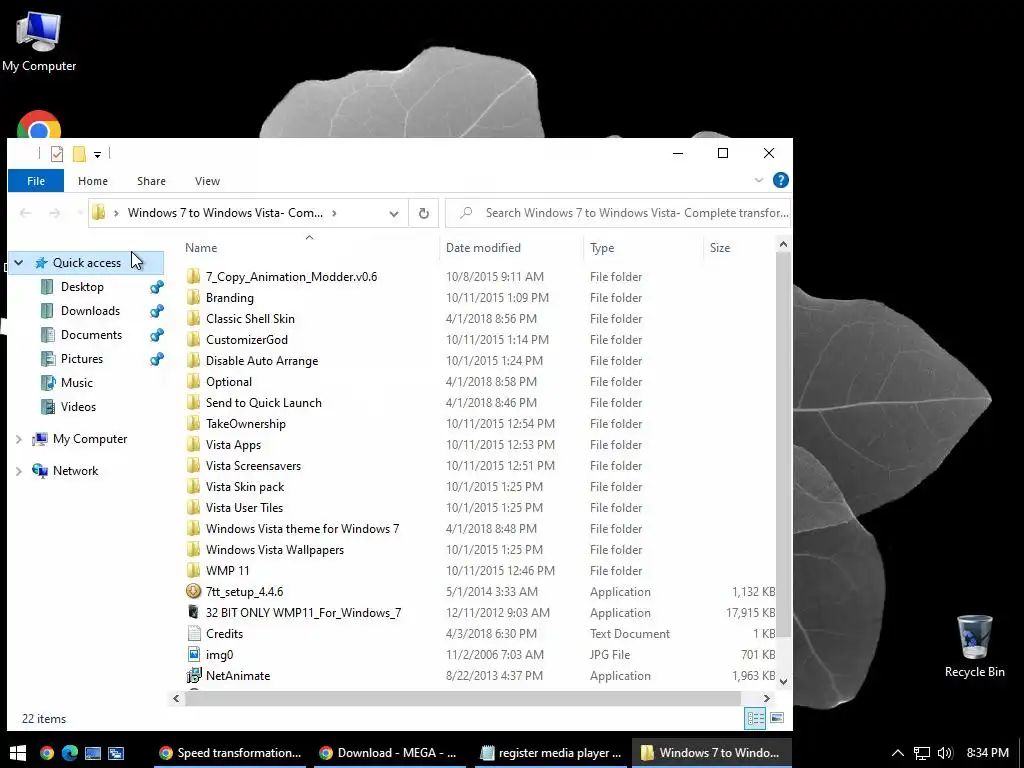Select Quick access in navigation pane
This screenshot has width=1024, height=768.
point(87,263)
